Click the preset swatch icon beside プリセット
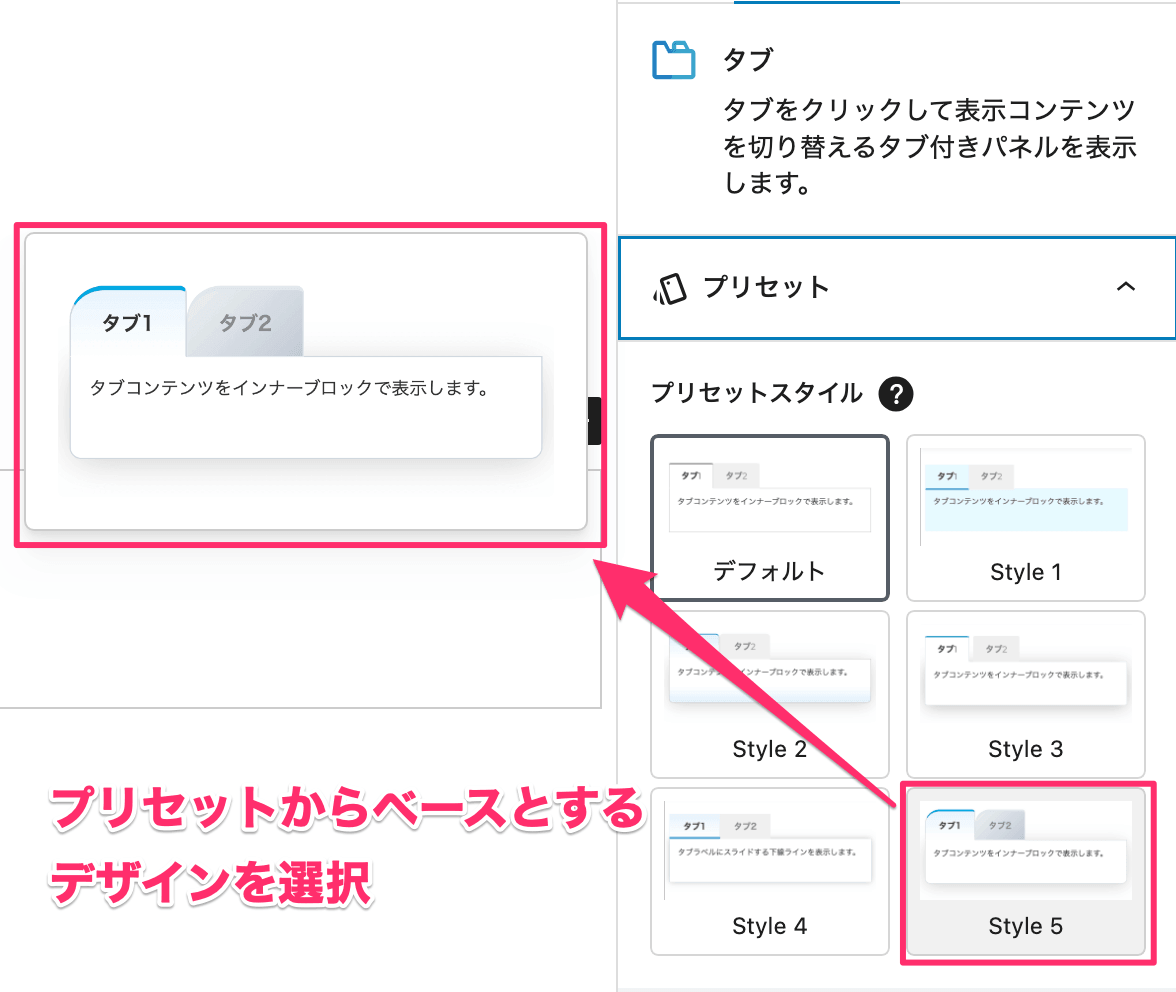 click(671, 288)
